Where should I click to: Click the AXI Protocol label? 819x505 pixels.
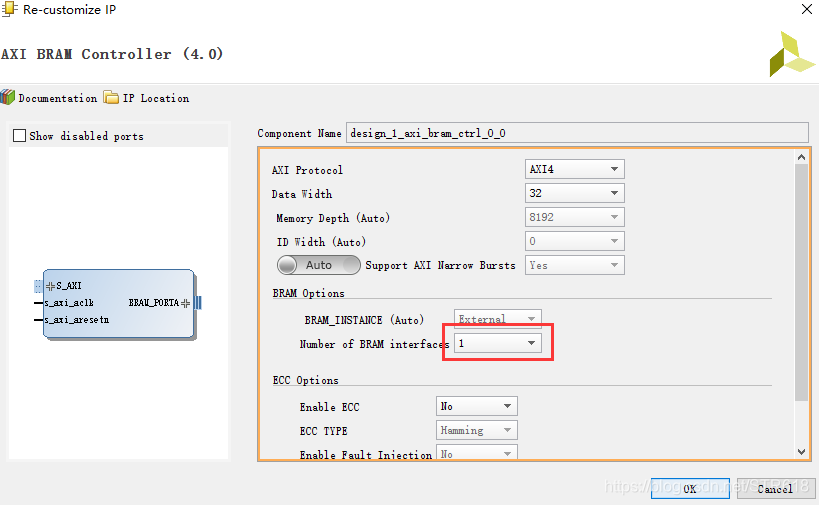point(307,170)
